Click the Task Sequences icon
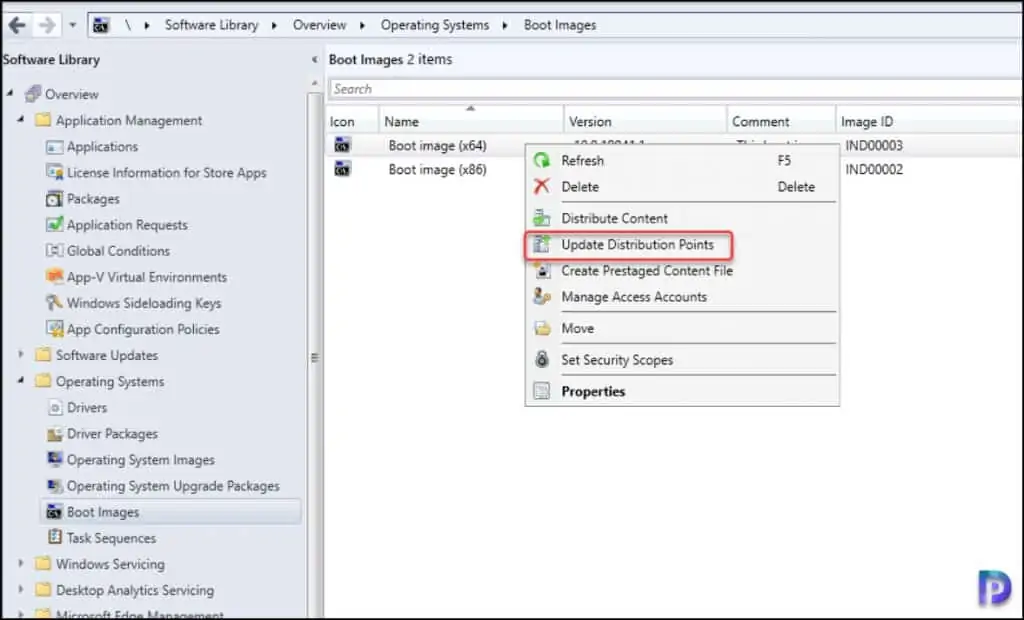The height and width of the screenshot is (620, 1024). click(x=54, y=538)
